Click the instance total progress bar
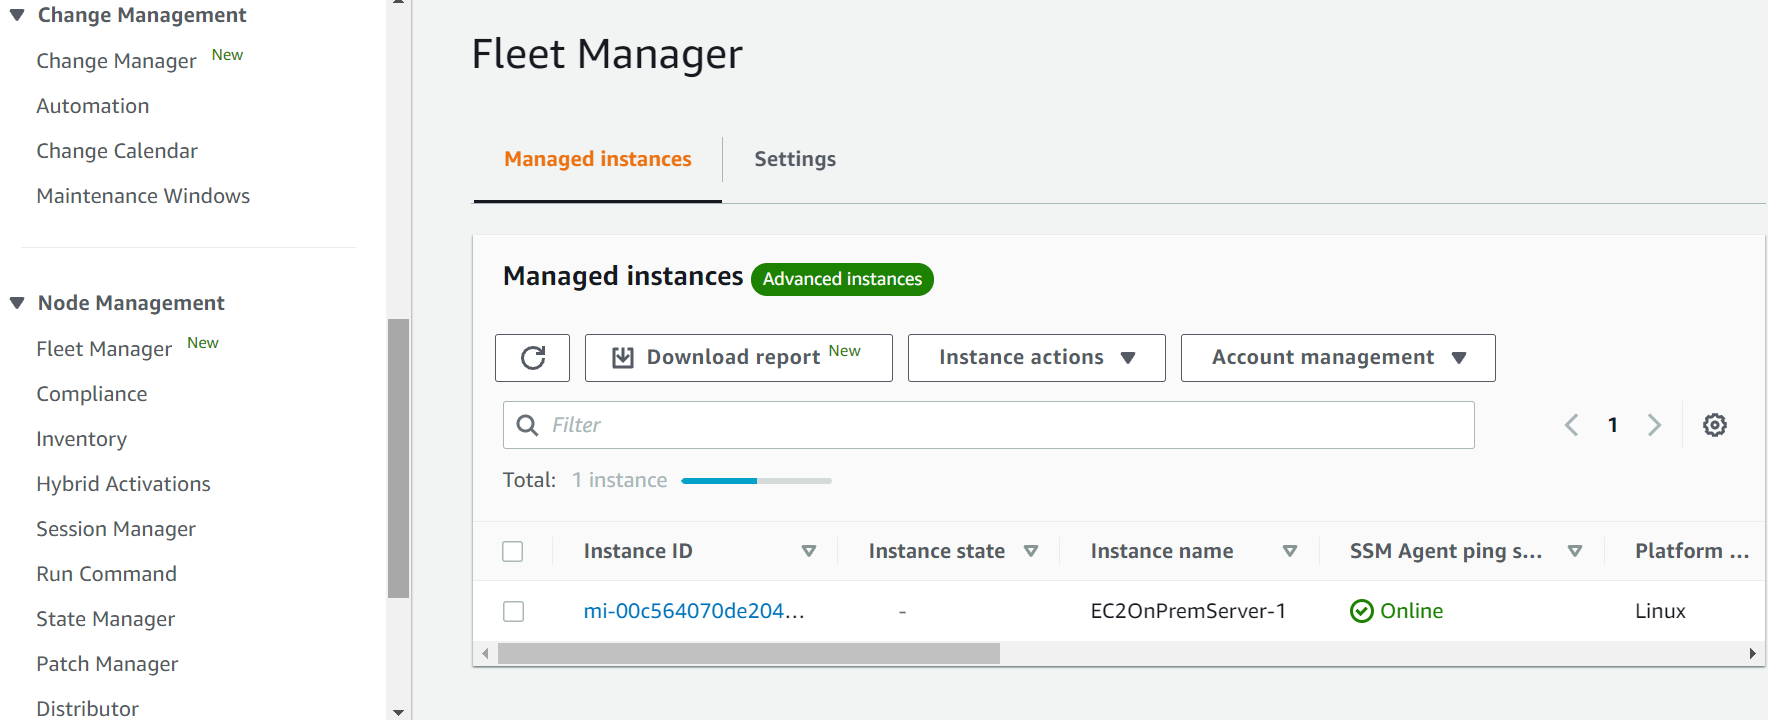Image resolution: width=1768 pixels, height=720 pixels. pyautogui.click(x=756, y=481)
